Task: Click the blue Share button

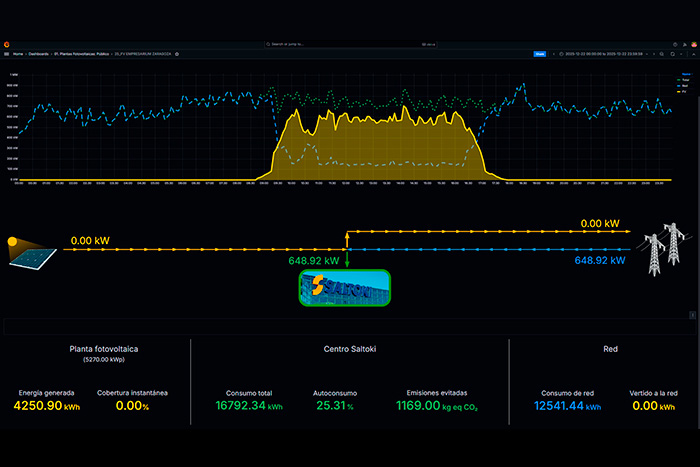Action: pos(540,54)
